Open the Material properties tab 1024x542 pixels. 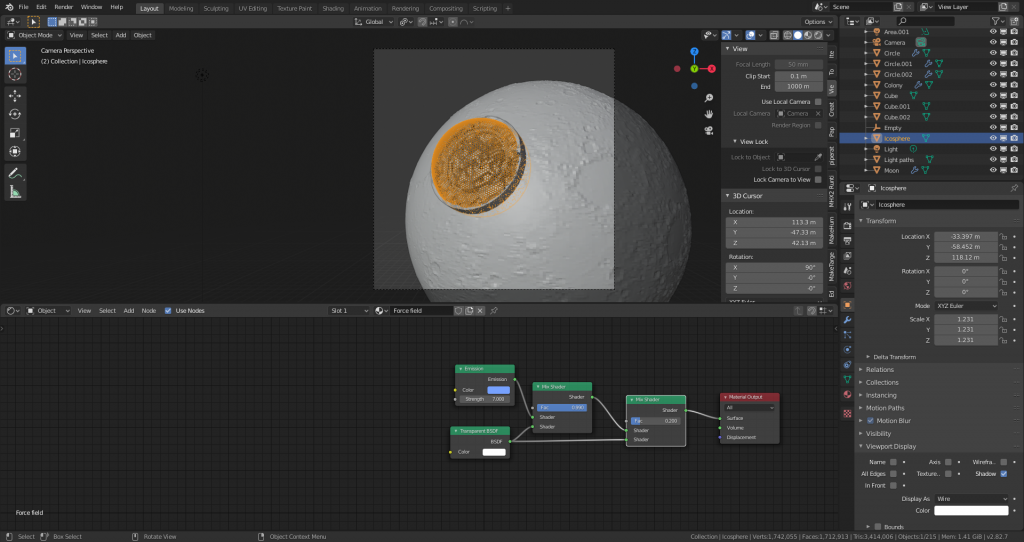(848, 394)
